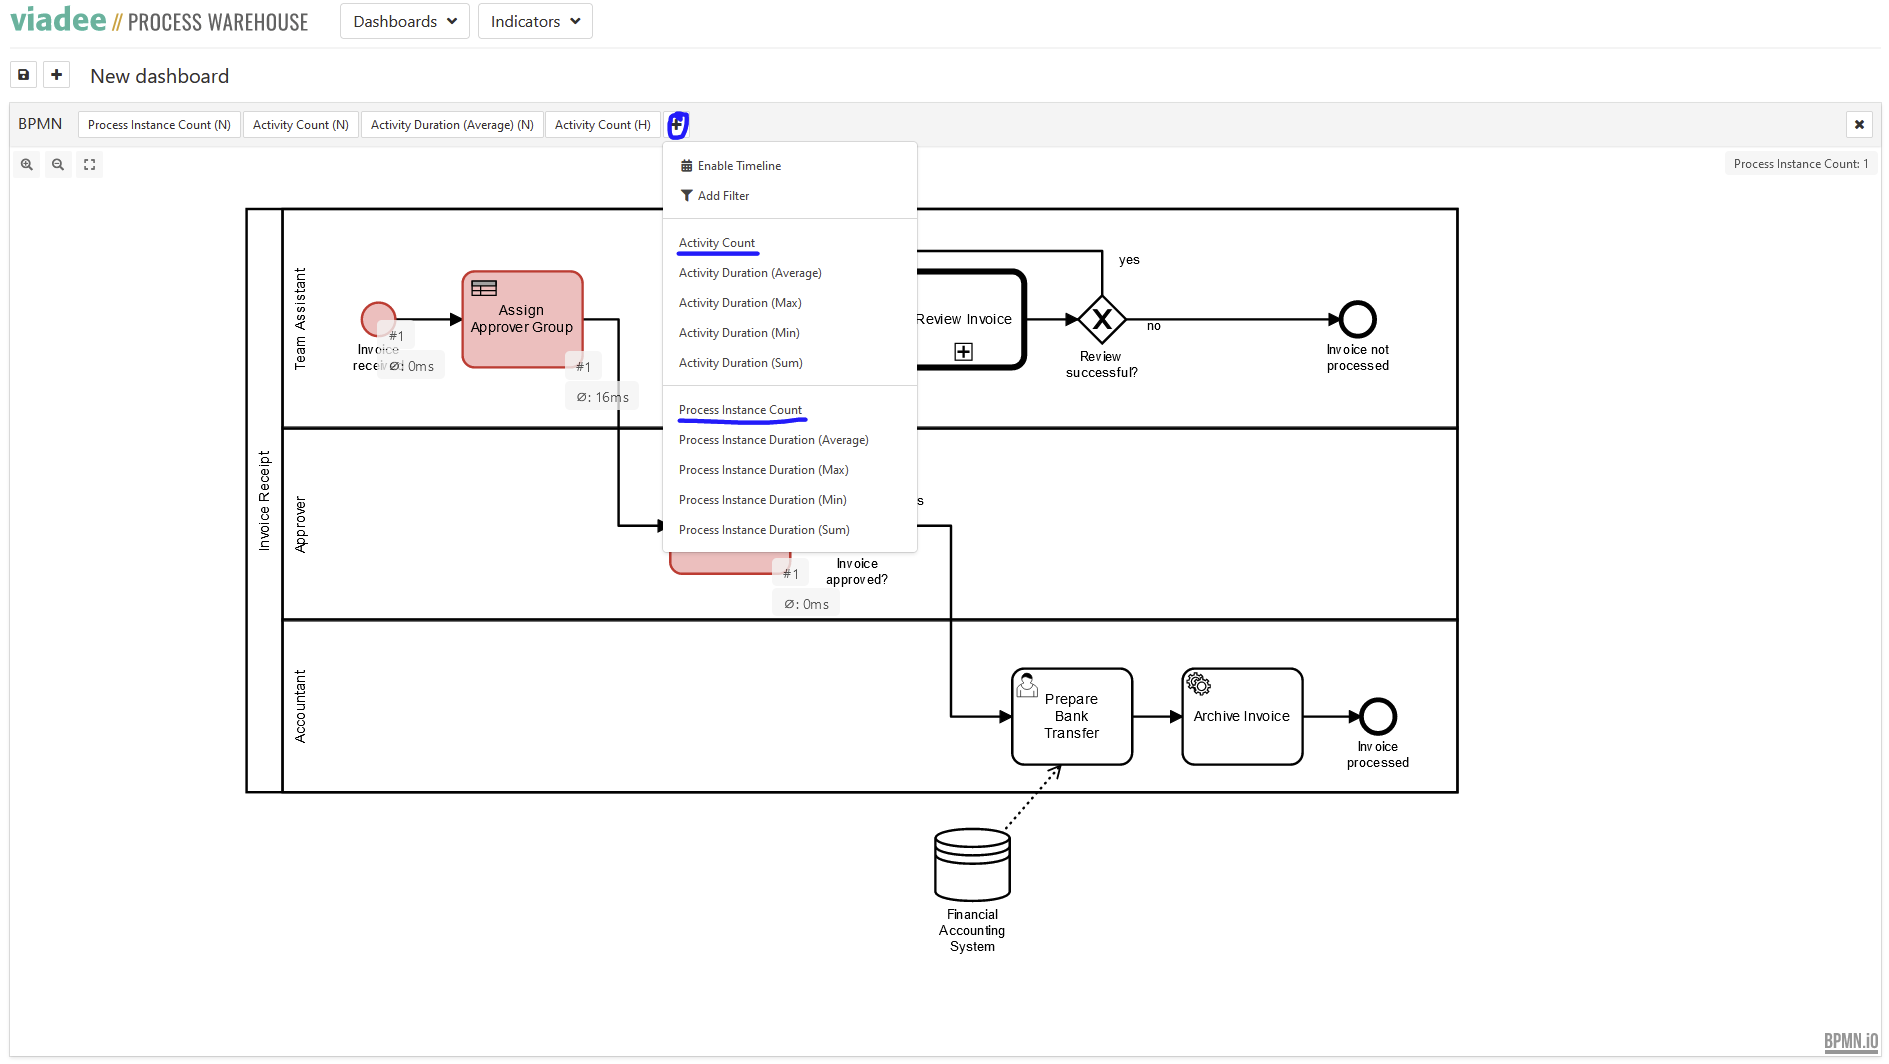
Task: Zoom into the BPMN diagram
Action: [26, 164]
